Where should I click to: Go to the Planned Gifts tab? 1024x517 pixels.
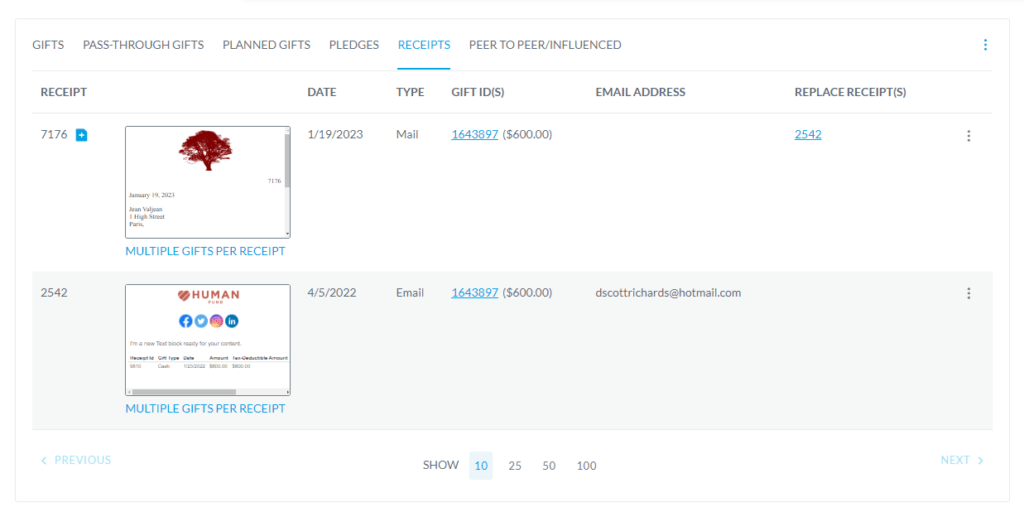click(266, 44)
